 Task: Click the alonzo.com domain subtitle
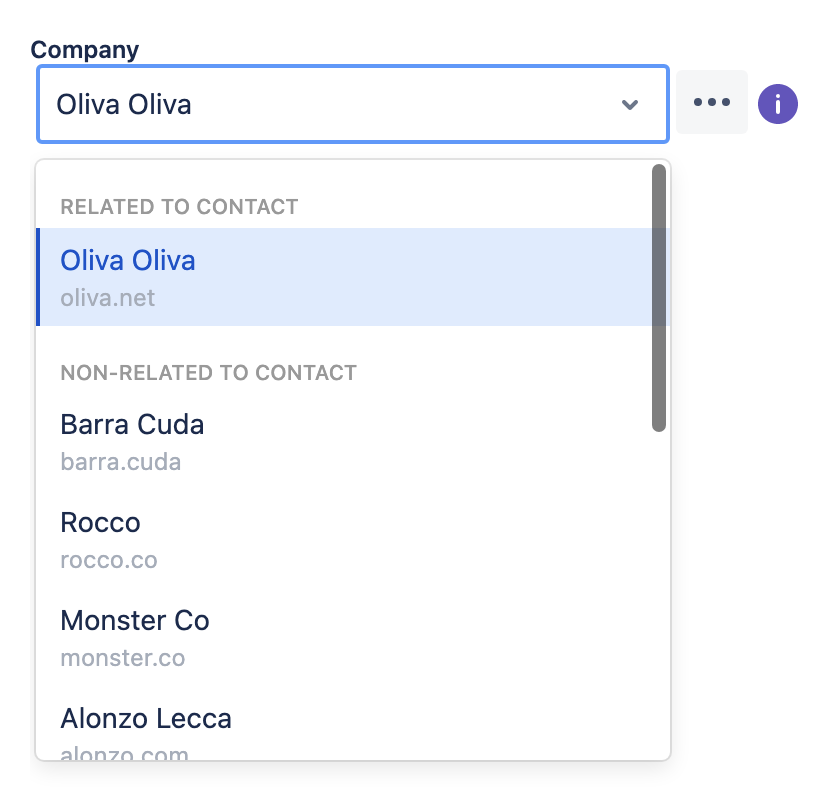(124, 753)
